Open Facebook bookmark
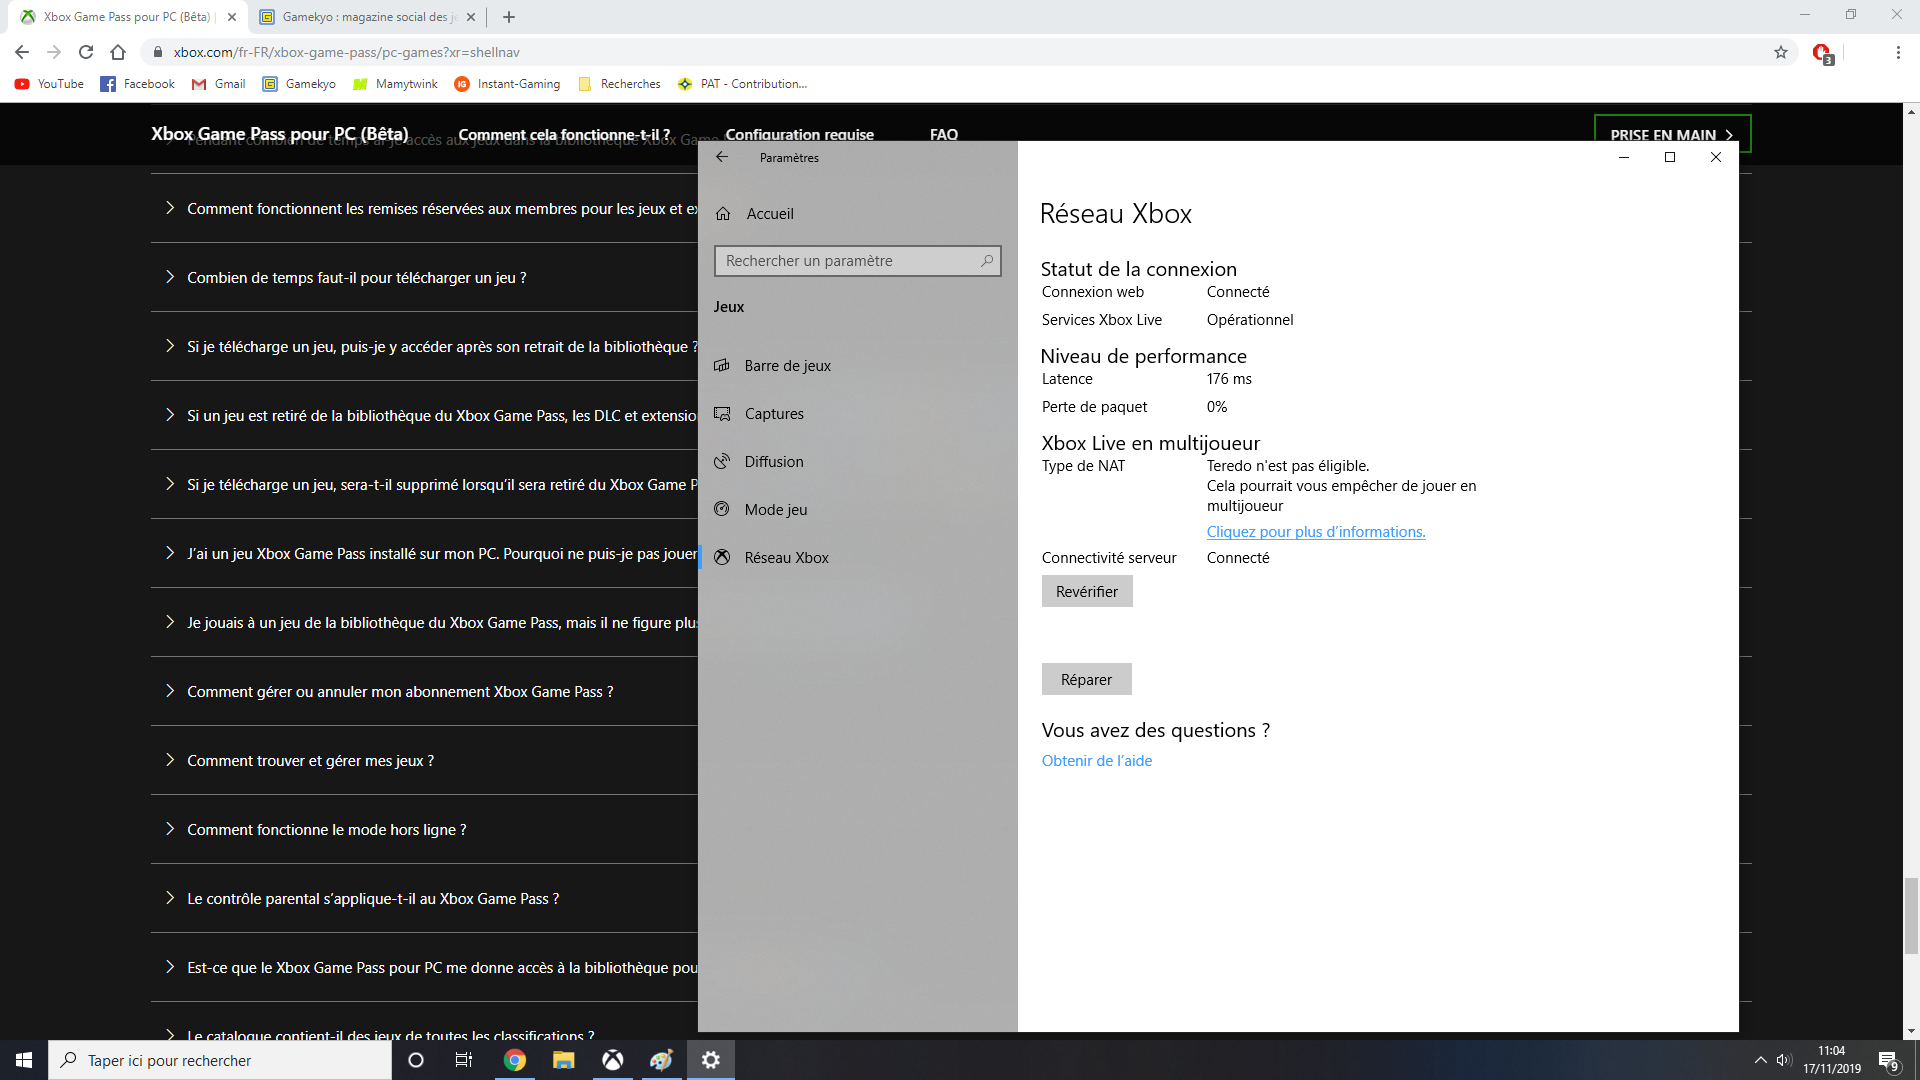The width and height of the screenshot is (1920, 1080). tap(137, 84)
